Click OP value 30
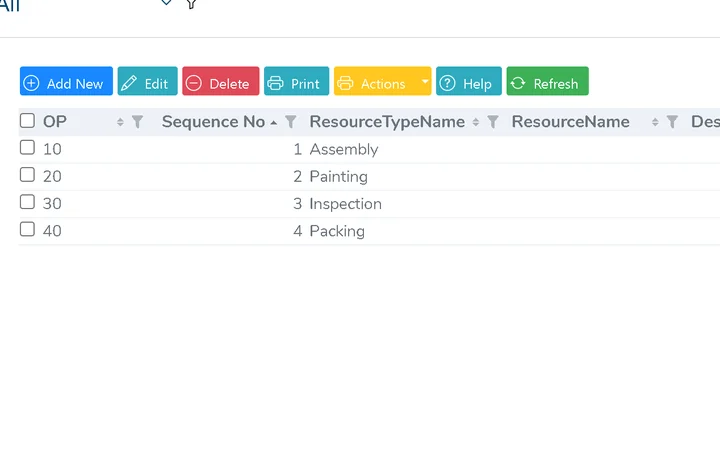This screenshot has height=450, width=720. point(52,203)
